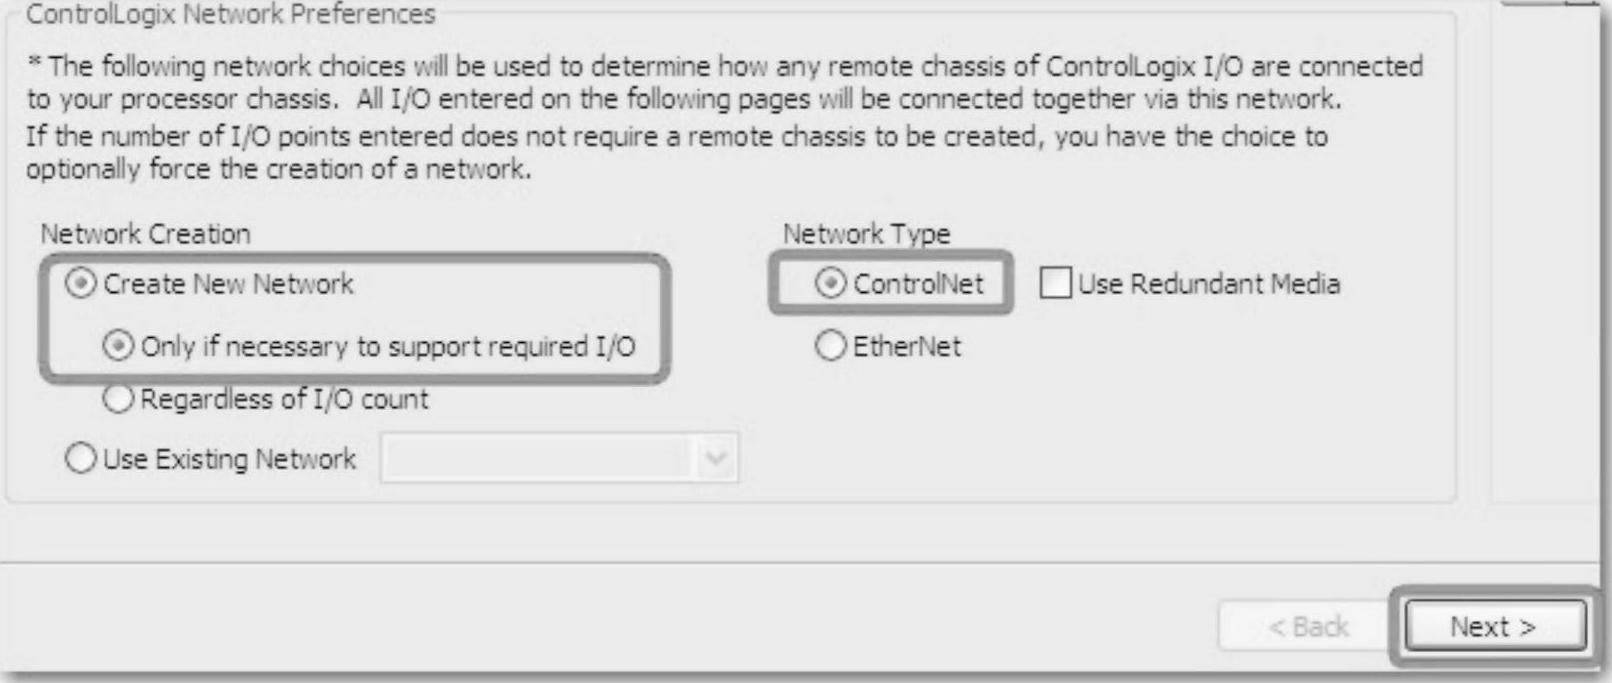This screenshot has width=1612, height=683.
Task: Click the EtherNet label text
Action: [x=906, y=347]
